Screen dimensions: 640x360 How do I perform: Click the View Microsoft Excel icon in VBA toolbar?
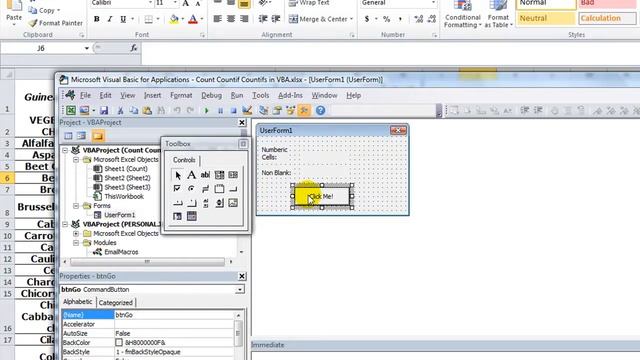(71, 110)
